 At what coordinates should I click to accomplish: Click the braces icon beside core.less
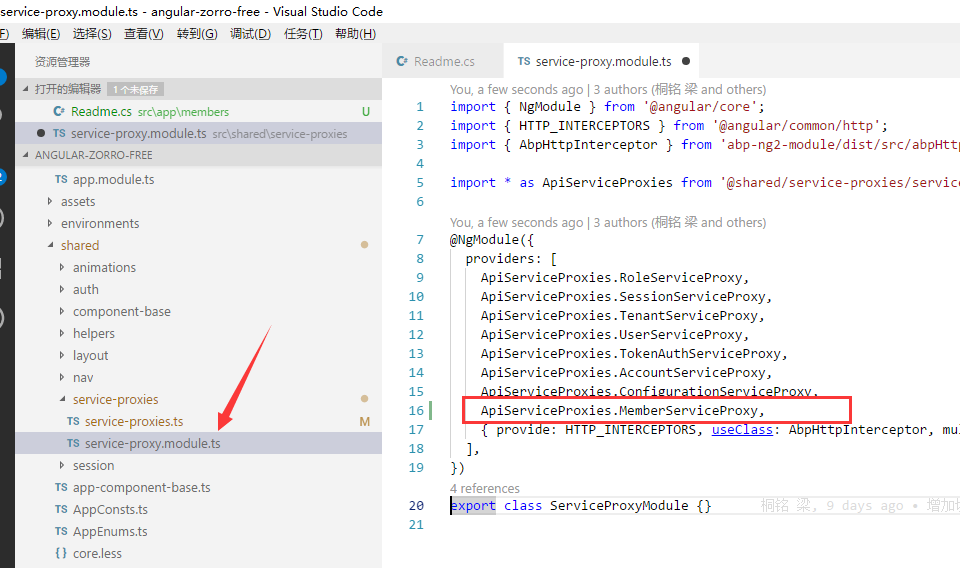coord(61,553)
